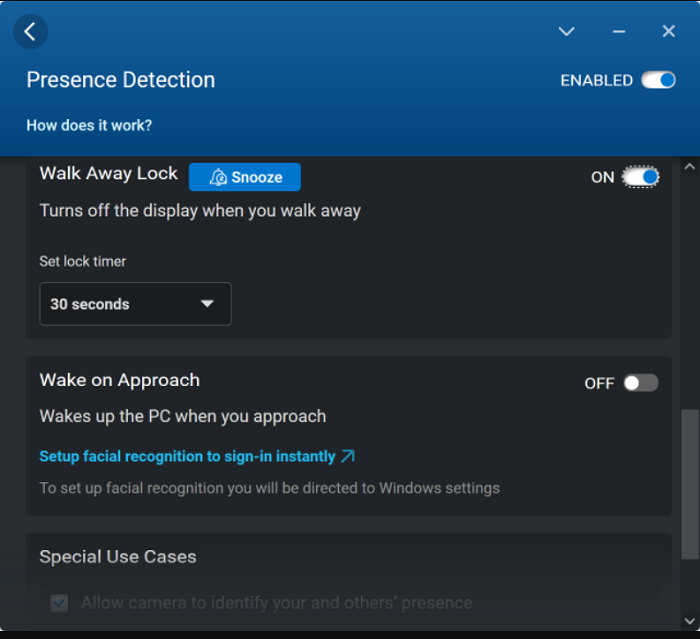Disable the Presence Detection ENABLED switch
700x639 pixels.
pyautogui.click(x=658, y=80)
